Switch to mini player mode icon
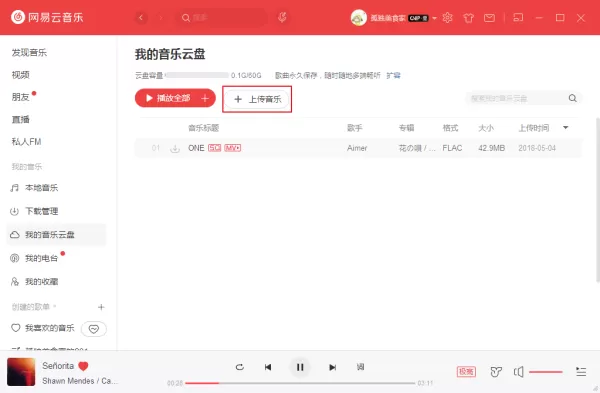 pyautogui.click(x=518, y=18)
